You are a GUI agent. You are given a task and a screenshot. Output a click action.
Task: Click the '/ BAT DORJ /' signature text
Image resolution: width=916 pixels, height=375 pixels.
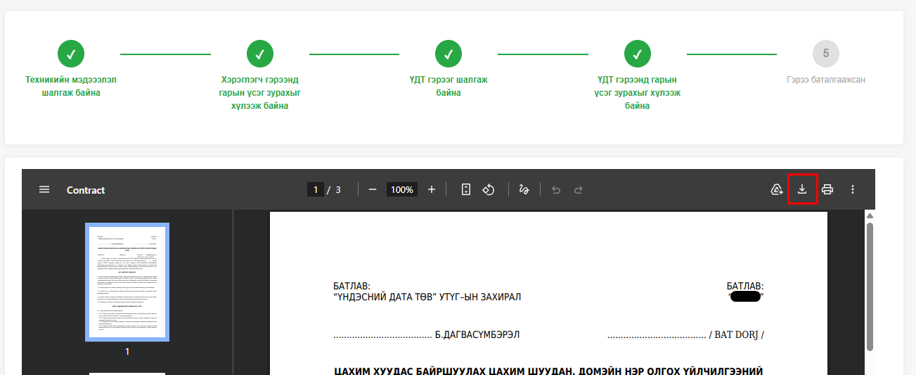click(736, 335)
